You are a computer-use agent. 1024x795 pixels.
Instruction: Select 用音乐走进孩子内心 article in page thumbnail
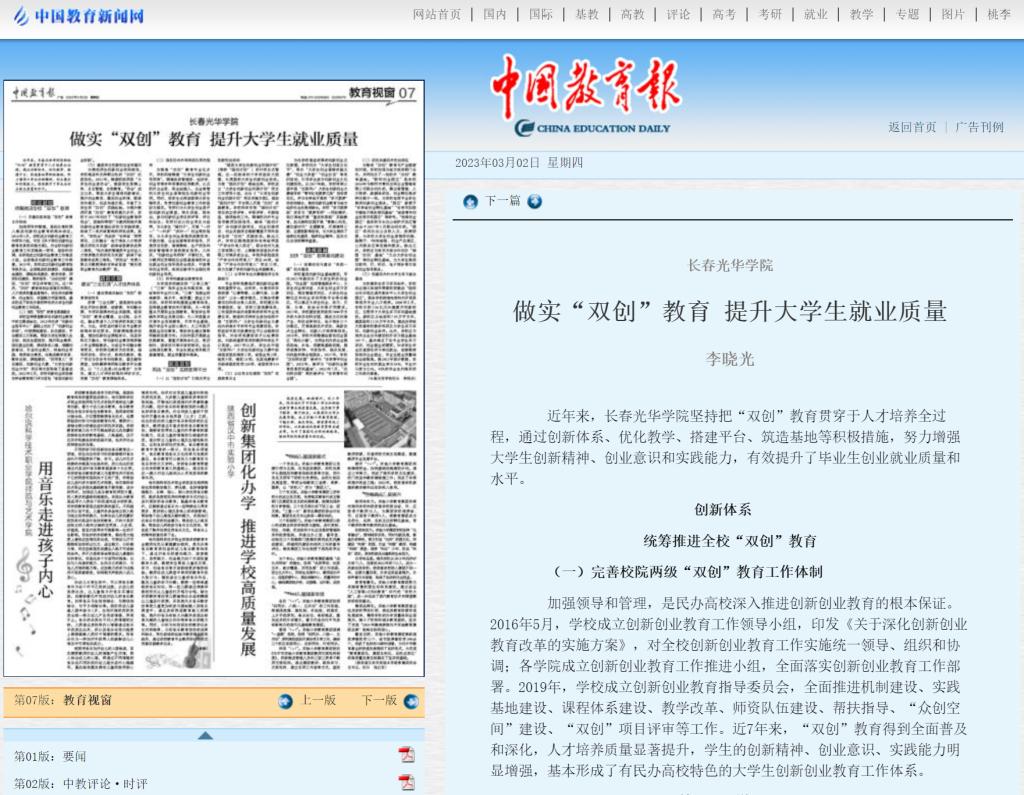(x=45, y=529)
